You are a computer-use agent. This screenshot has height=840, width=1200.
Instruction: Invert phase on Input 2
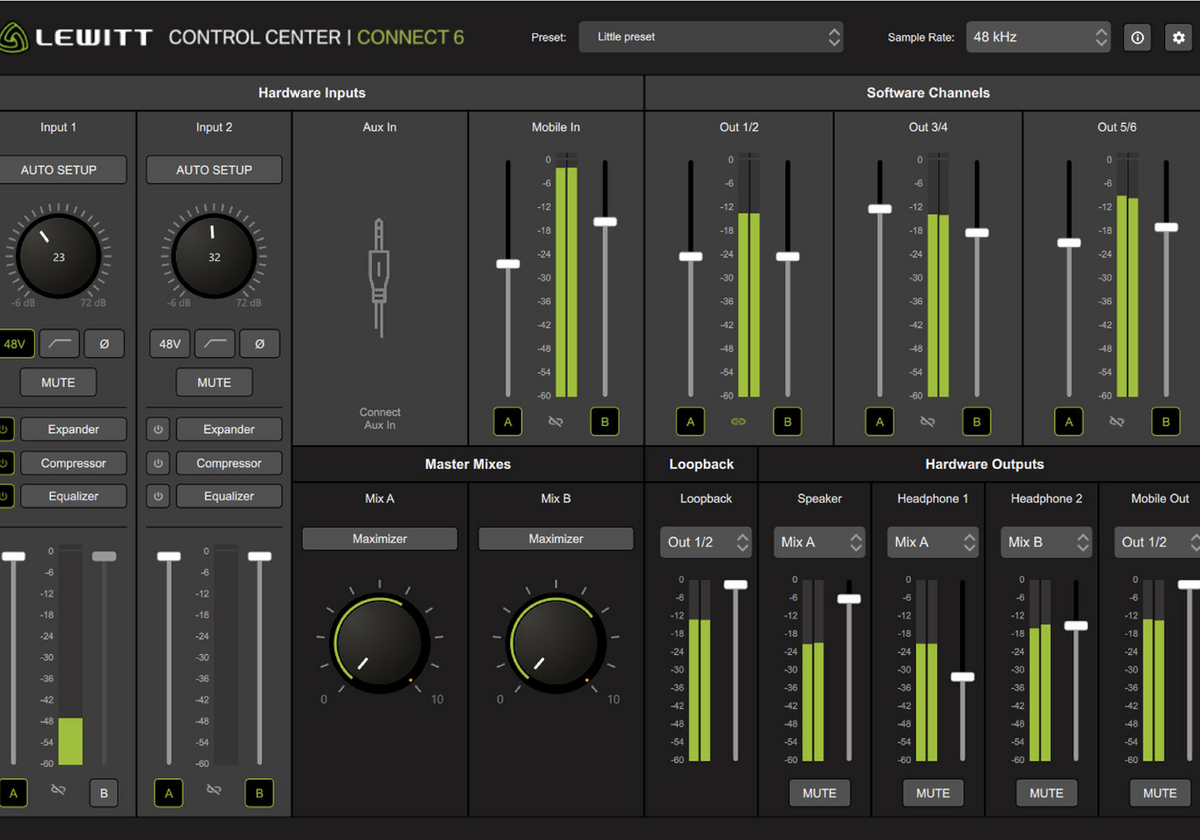[x=260, y=344]
